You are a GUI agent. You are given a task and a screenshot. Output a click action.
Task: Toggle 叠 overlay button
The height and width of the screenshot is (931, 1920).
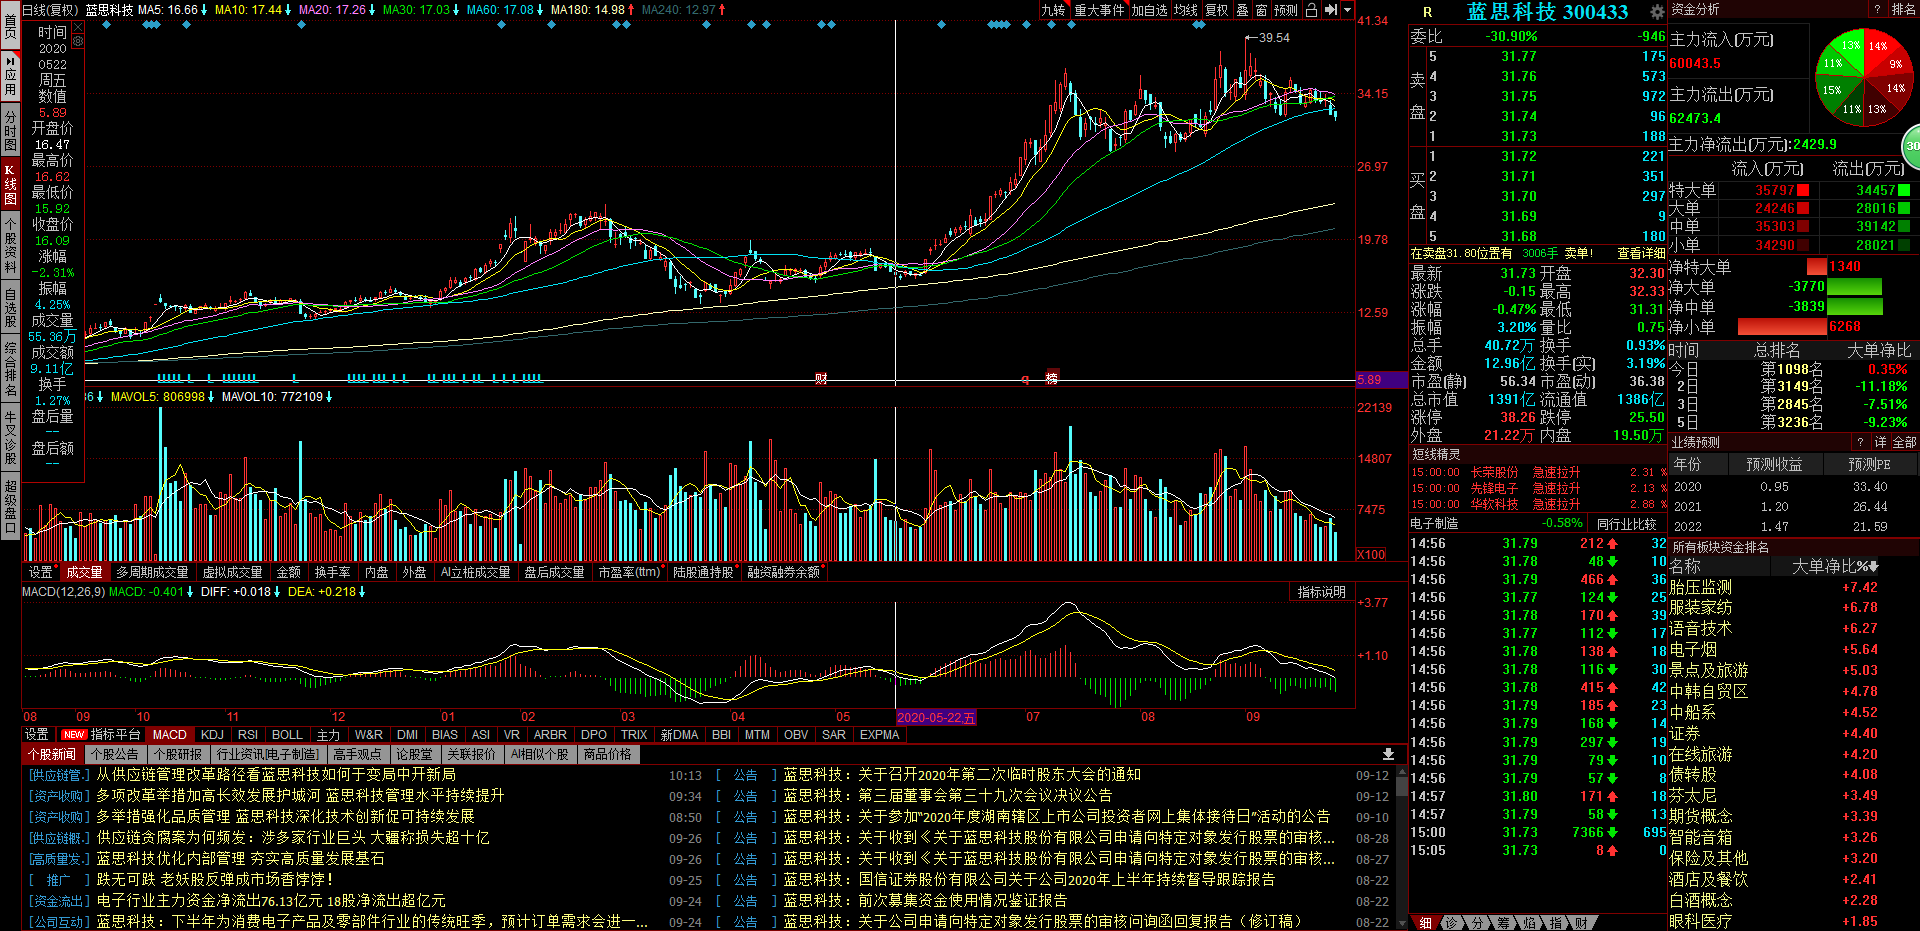tap(1243, 10)
